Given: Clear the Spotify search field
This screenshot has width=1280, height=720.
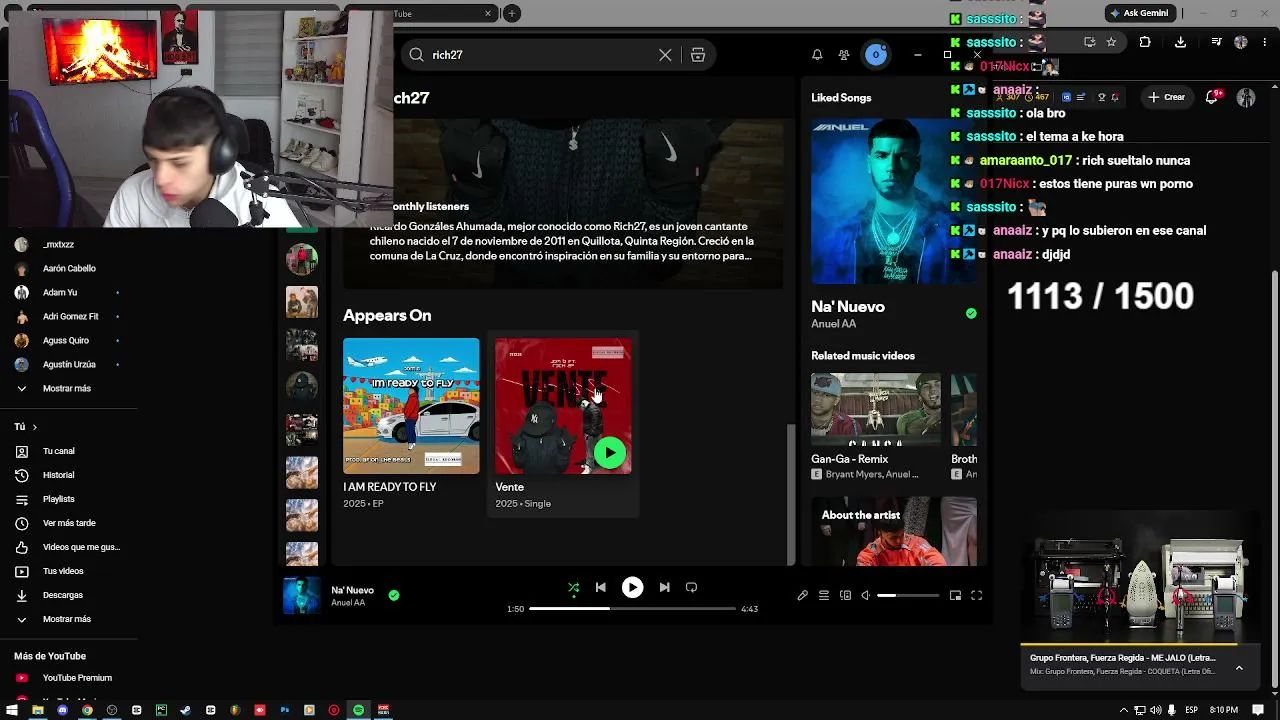Looking at the screenshot, I should pyautogui.click(x=665, y=55).
